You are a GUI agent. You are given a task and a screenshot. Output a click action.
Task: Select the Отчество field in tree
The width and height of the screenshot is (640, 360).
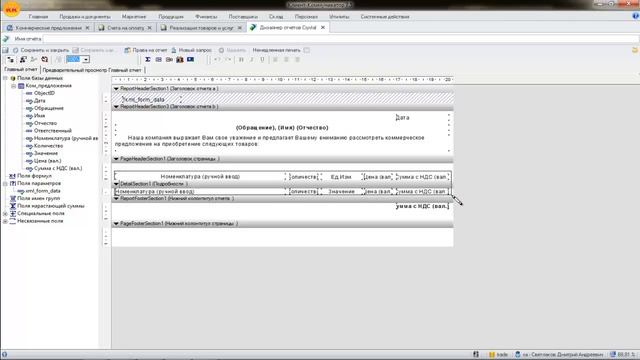click(45, 123)
